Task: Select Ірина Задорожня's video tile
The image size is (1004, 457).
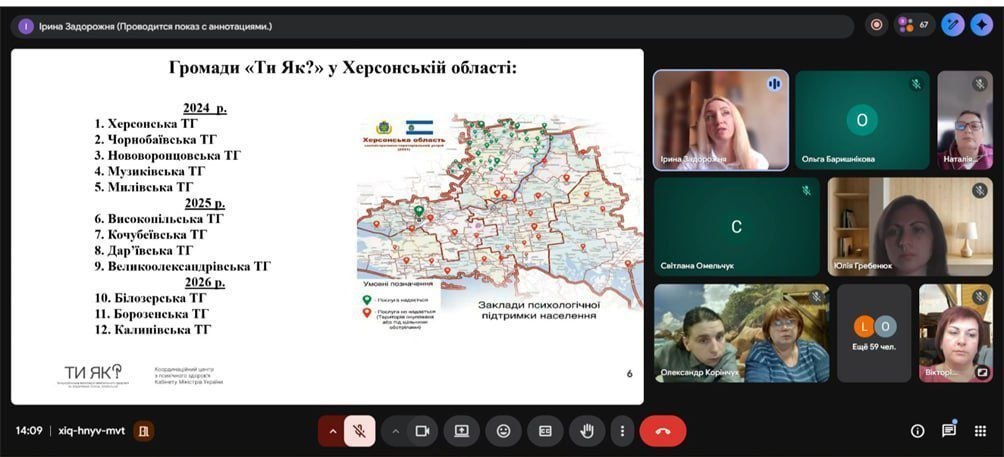Action: coord(720,120)
